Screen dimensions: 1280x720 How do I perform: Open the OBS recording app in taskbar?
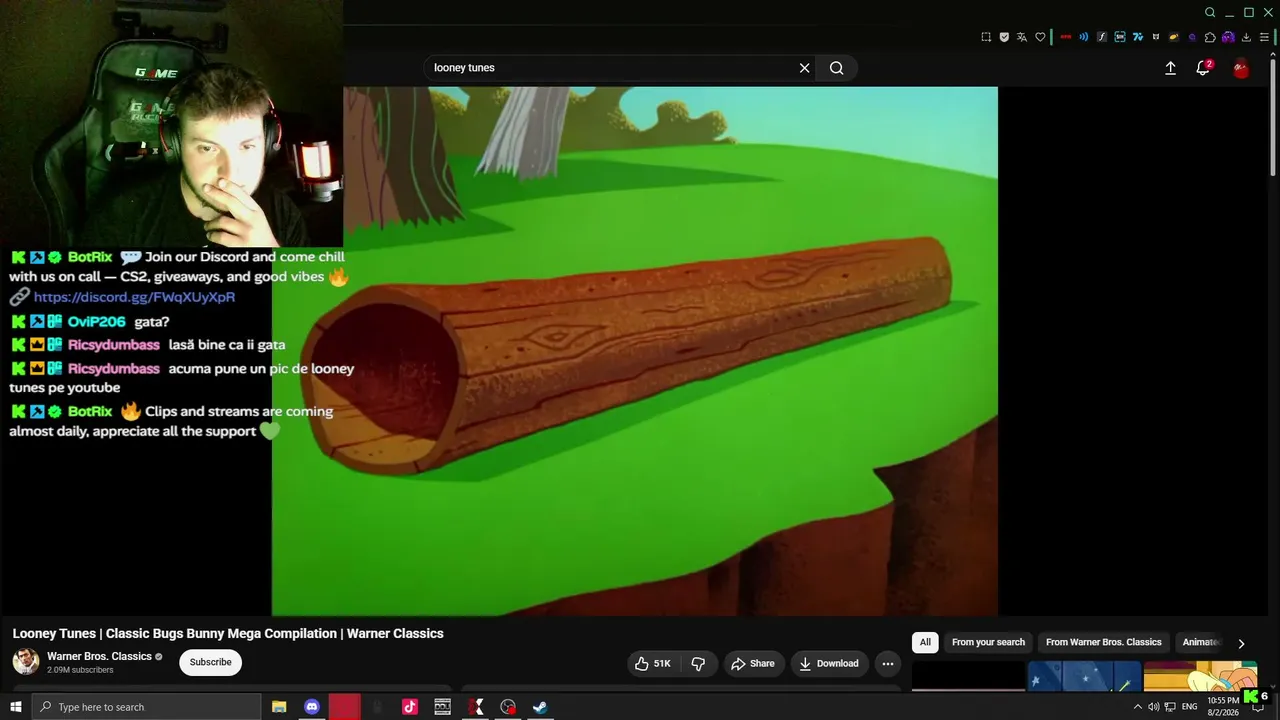coord(508,707)
